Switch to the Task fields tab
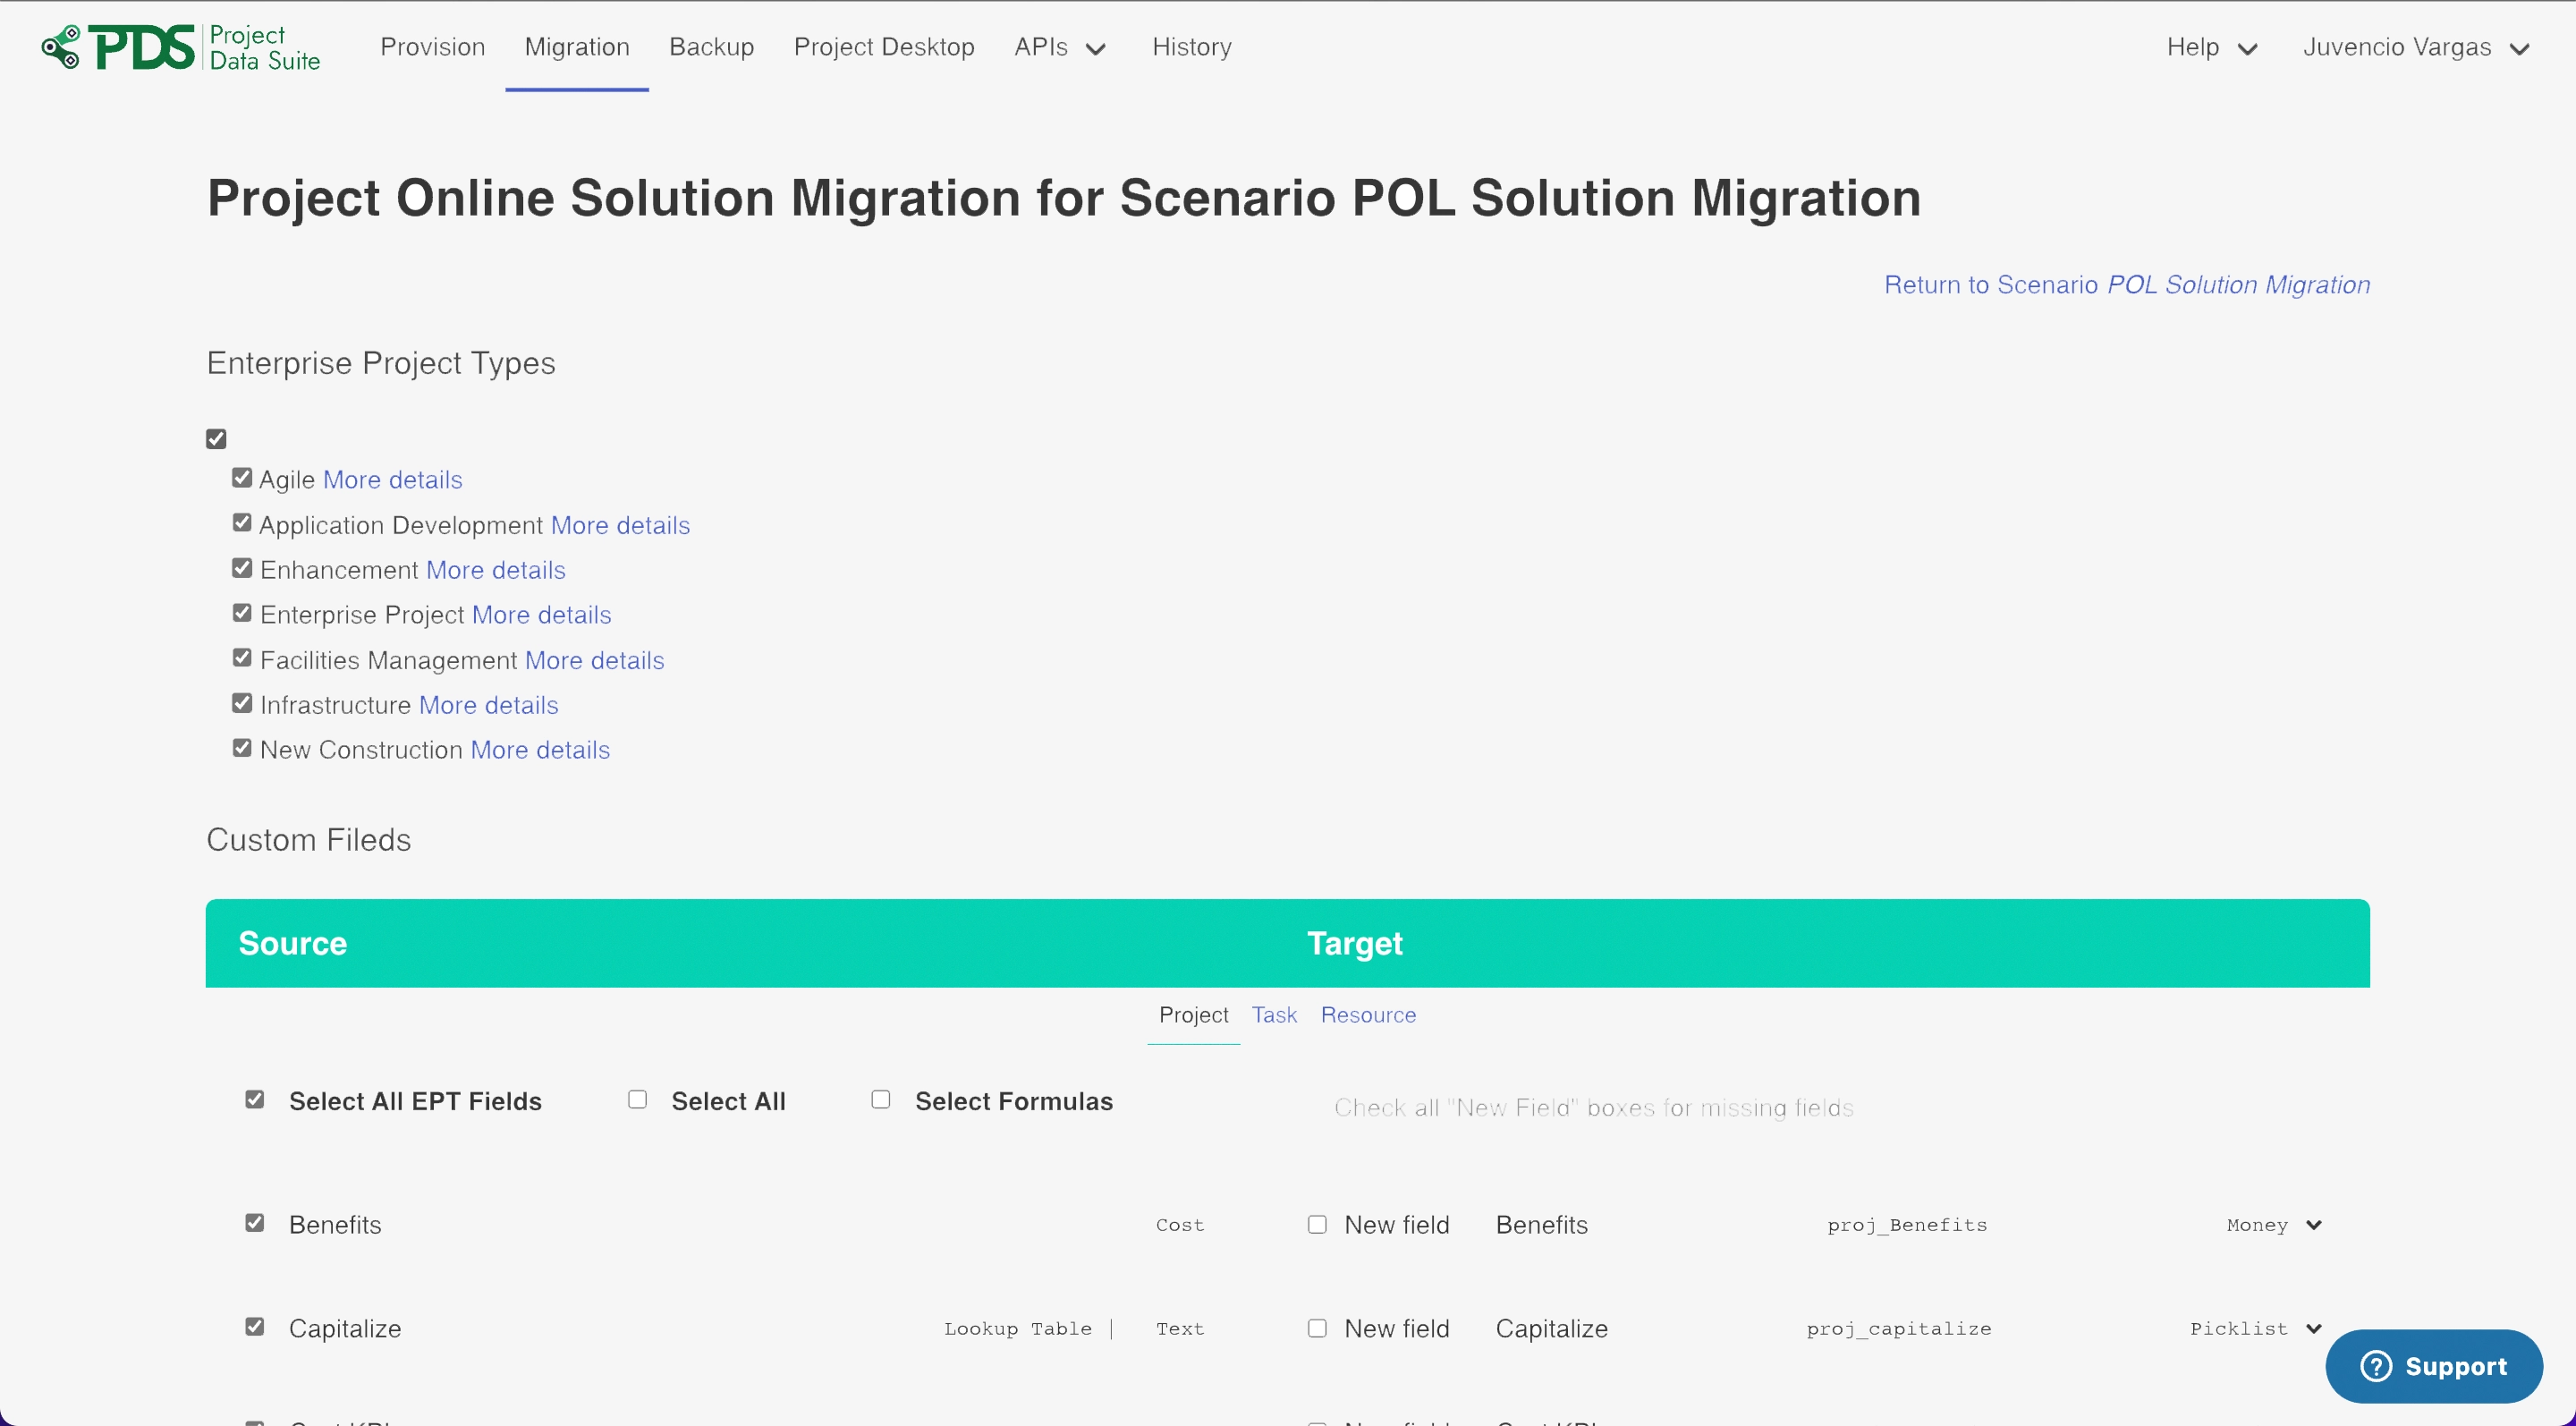This screenshot has width=2576, height=1426. pos(1274,1015)
